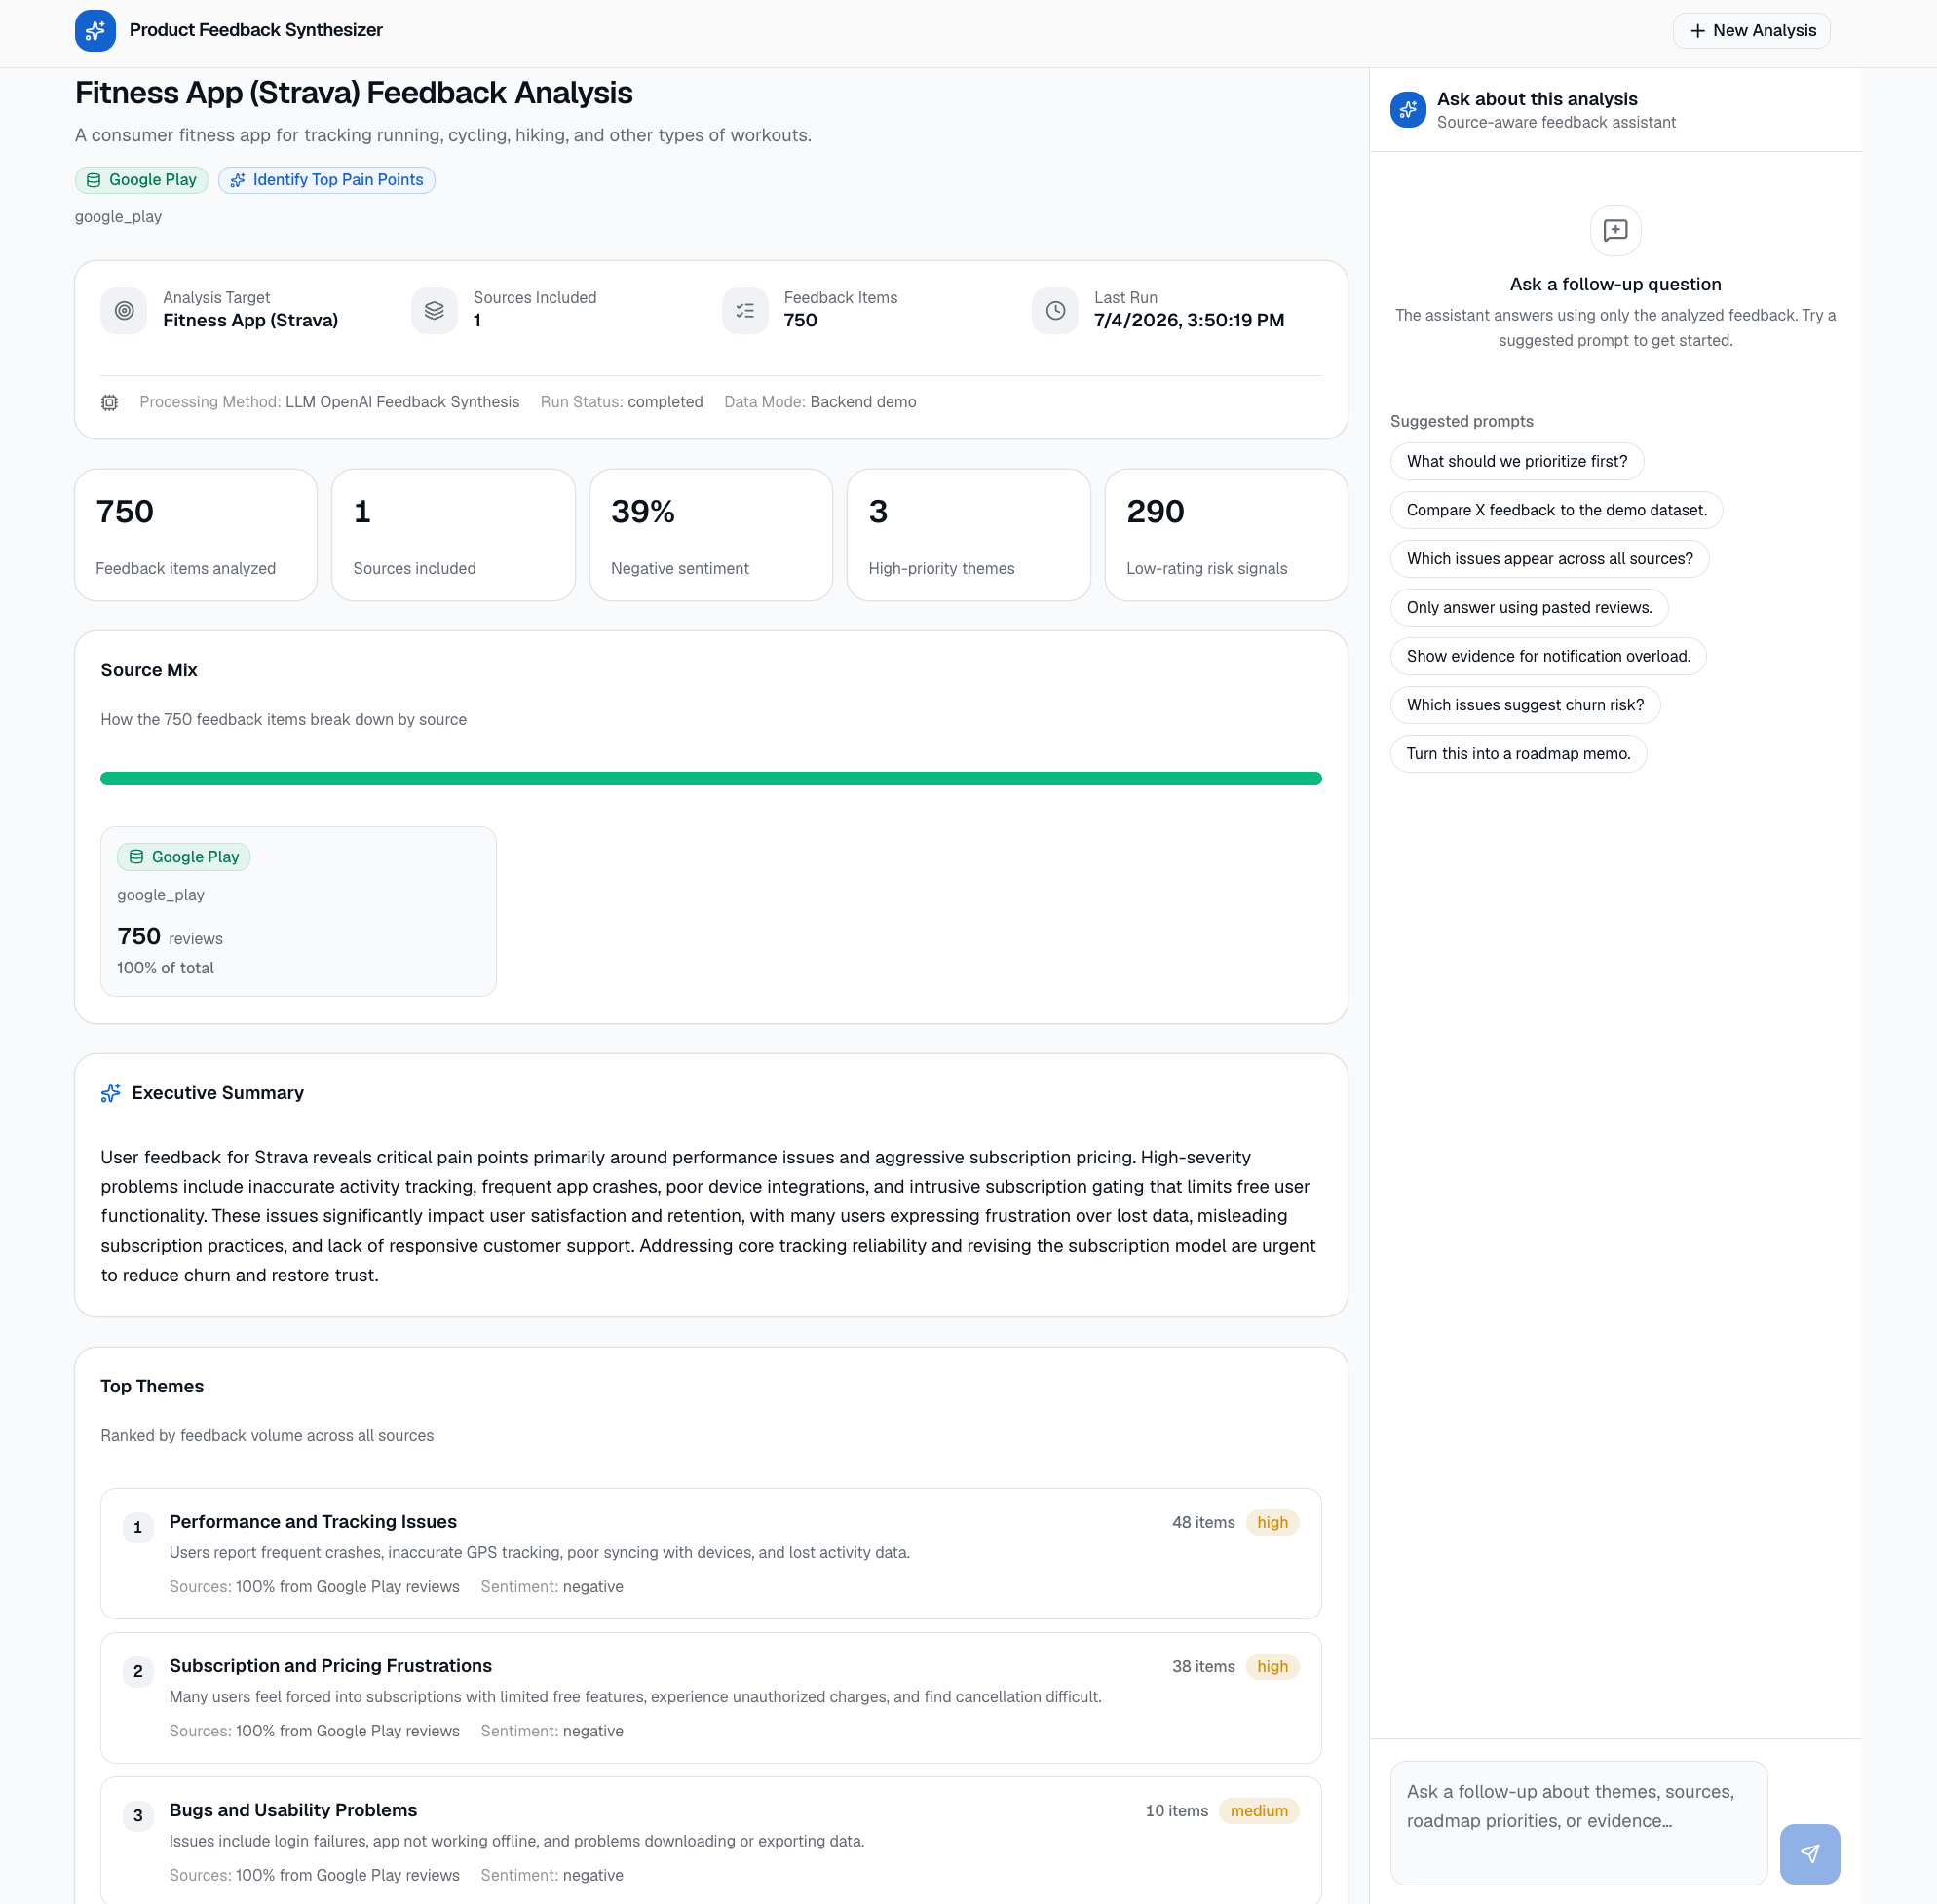Click the 'Data Mode: Backend demo' text

820,402
